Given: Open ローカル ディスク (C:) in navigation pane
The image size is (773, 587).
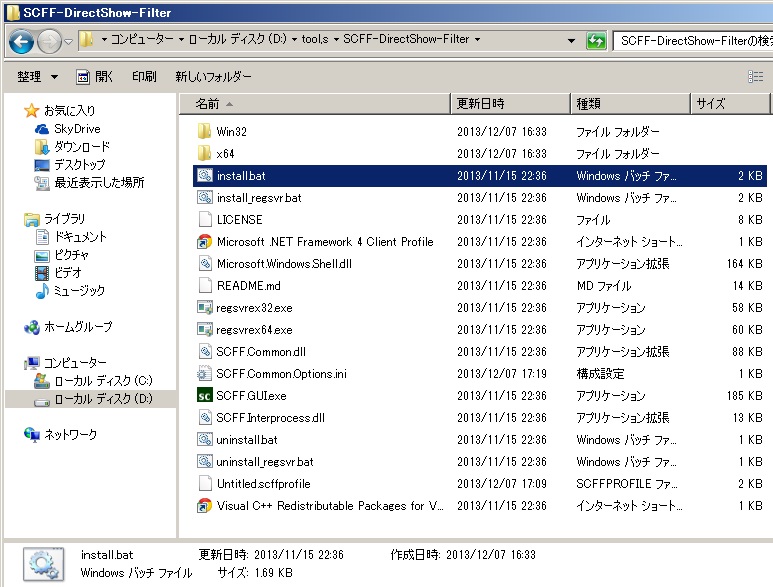Looking at the screenshot, I should click(x=103, y=380).
